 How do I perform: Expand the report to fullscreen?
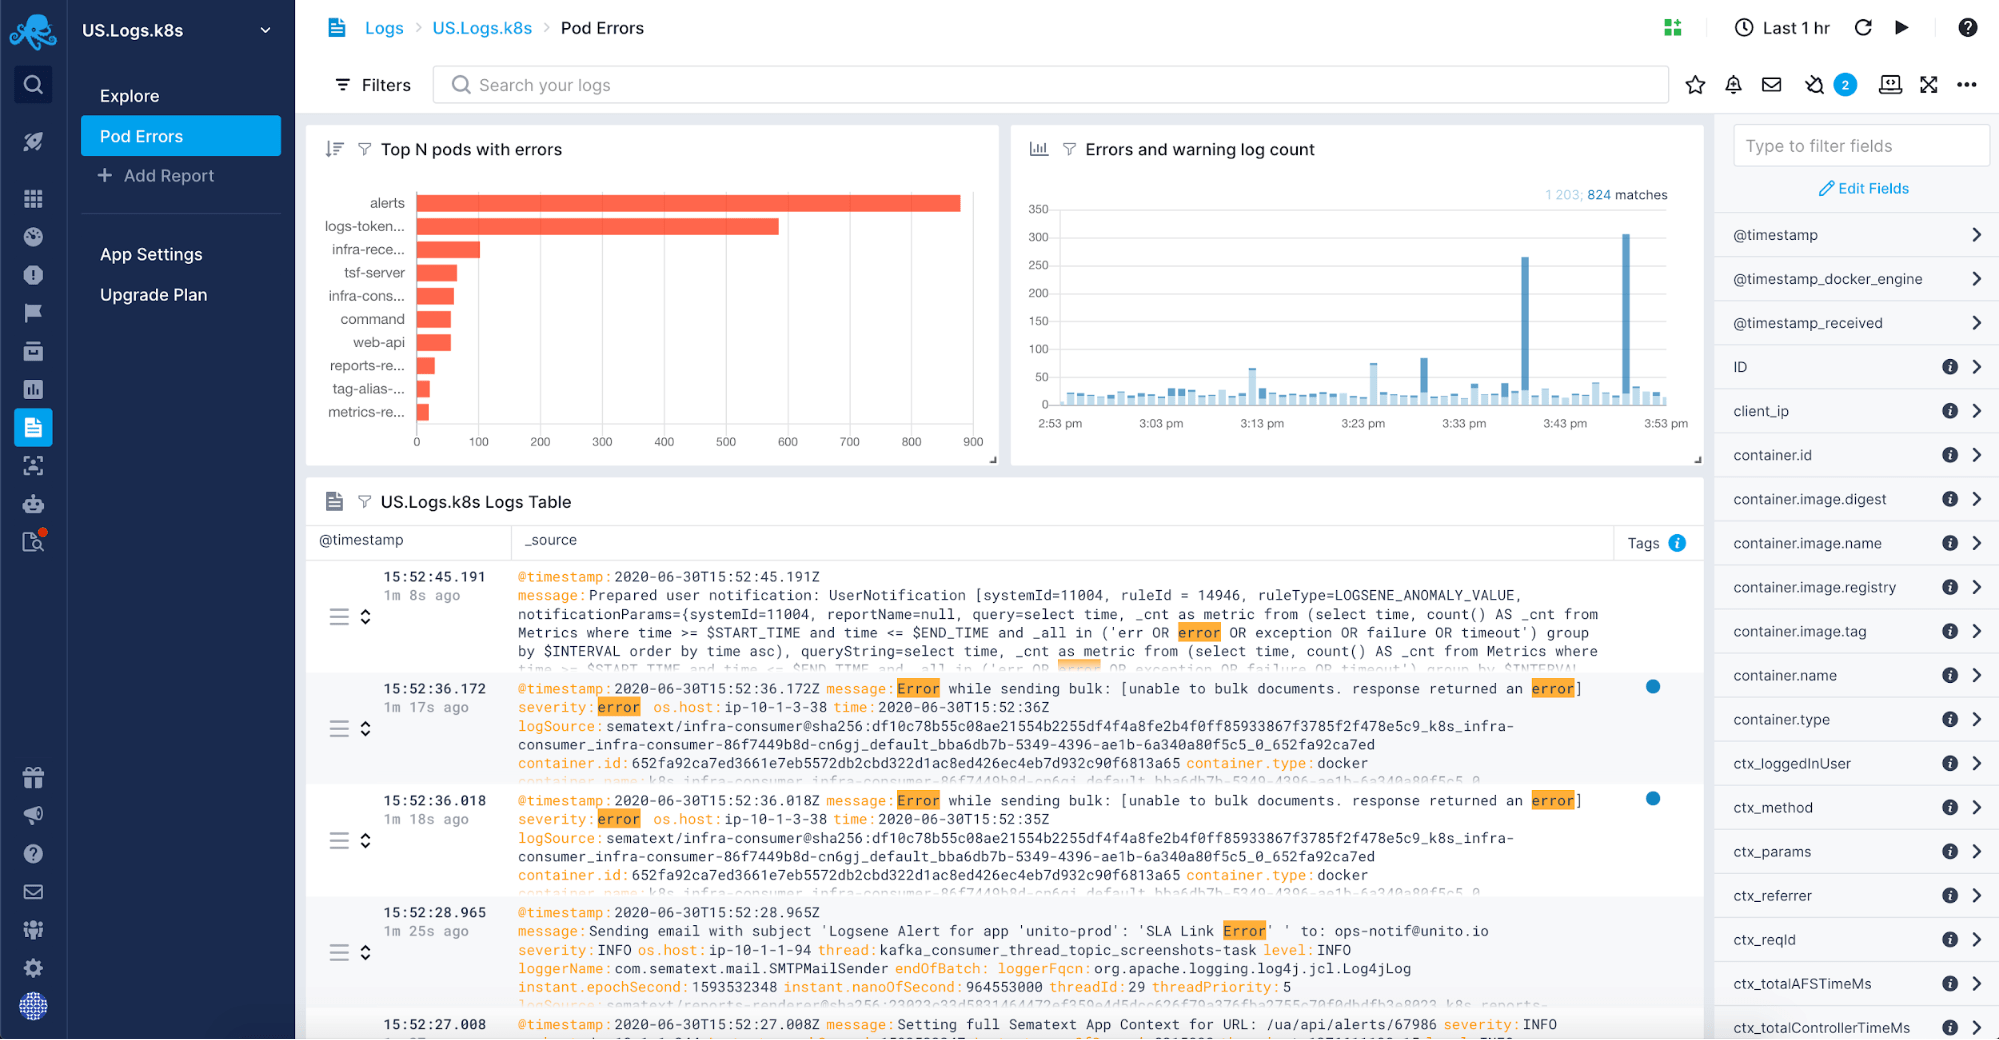1928,85
